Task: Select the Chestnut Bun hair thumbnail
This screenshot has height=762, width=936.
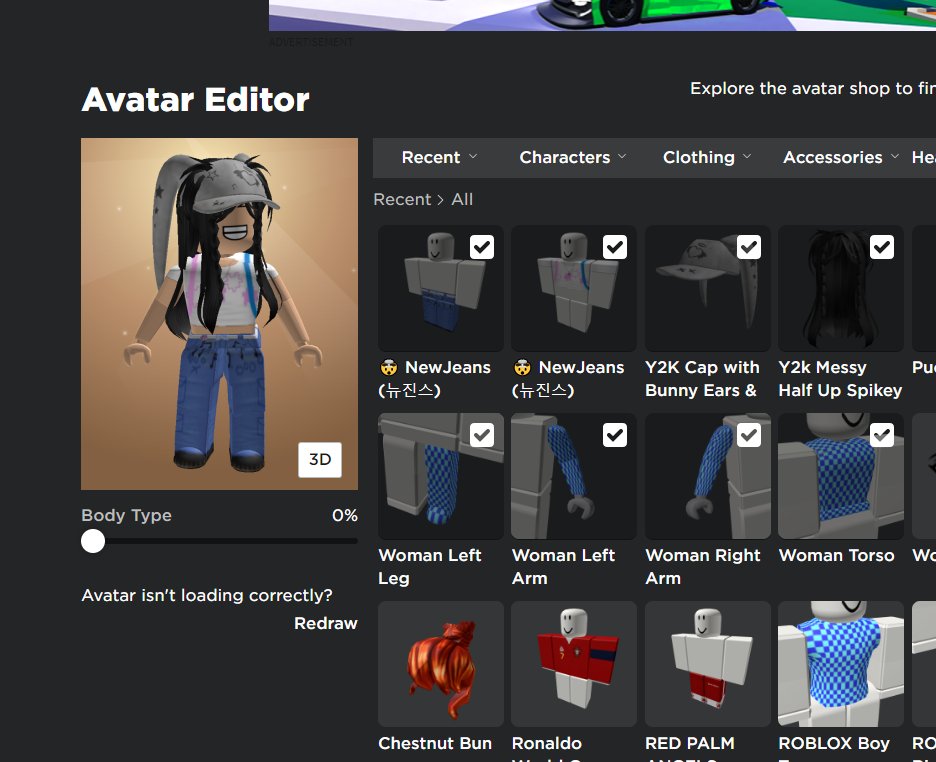Action: coord(441,664)
